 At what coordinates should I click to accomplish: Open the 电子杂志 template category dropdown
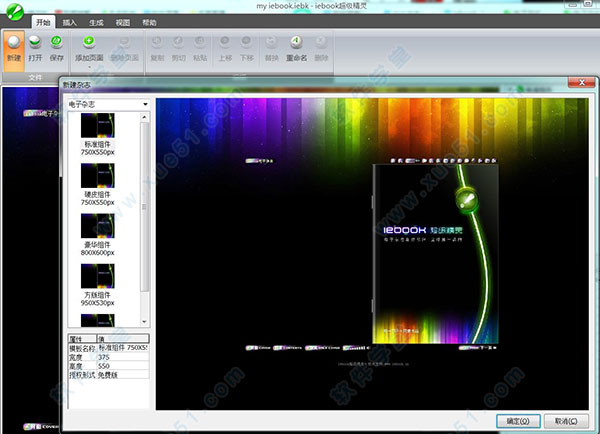[145, 104]
